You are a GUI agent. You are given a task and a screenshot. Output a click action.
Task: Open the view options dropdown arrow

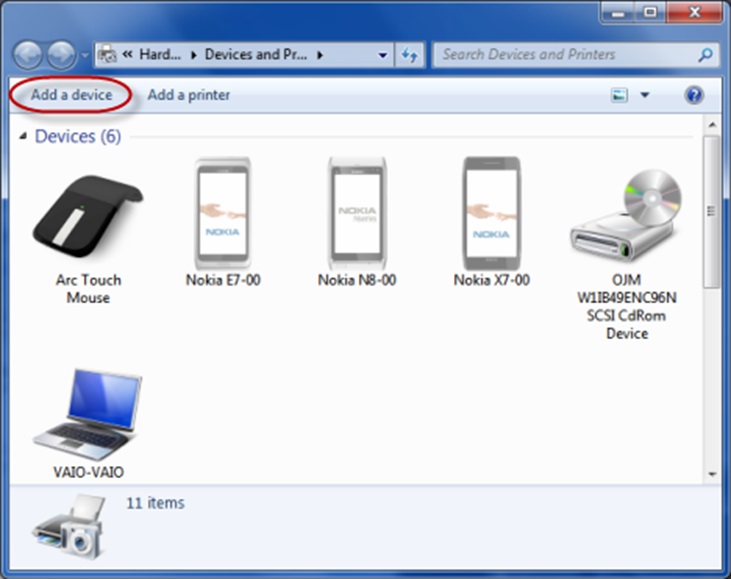[x=645, y=96]
